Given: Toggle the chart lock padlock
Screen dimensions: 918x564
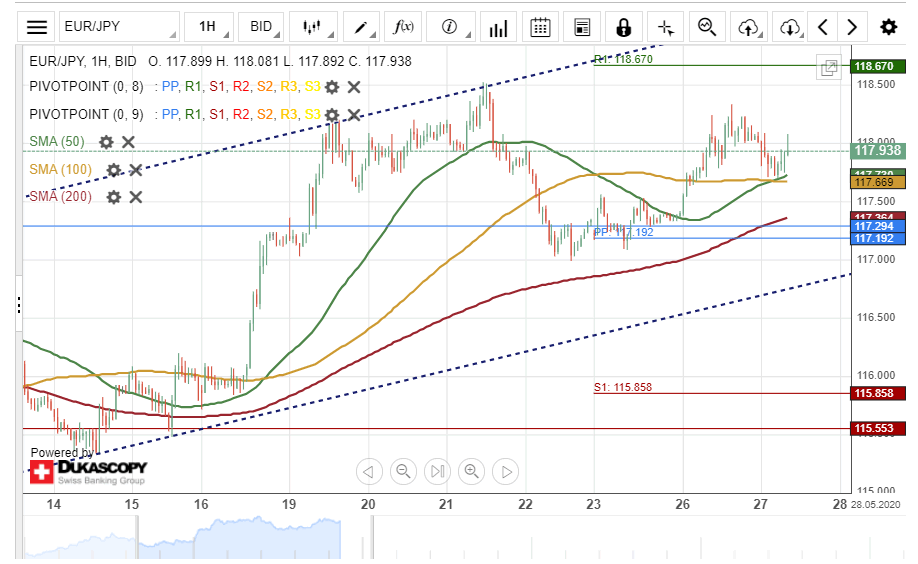Looking at the screenshot, I should 624,27.
